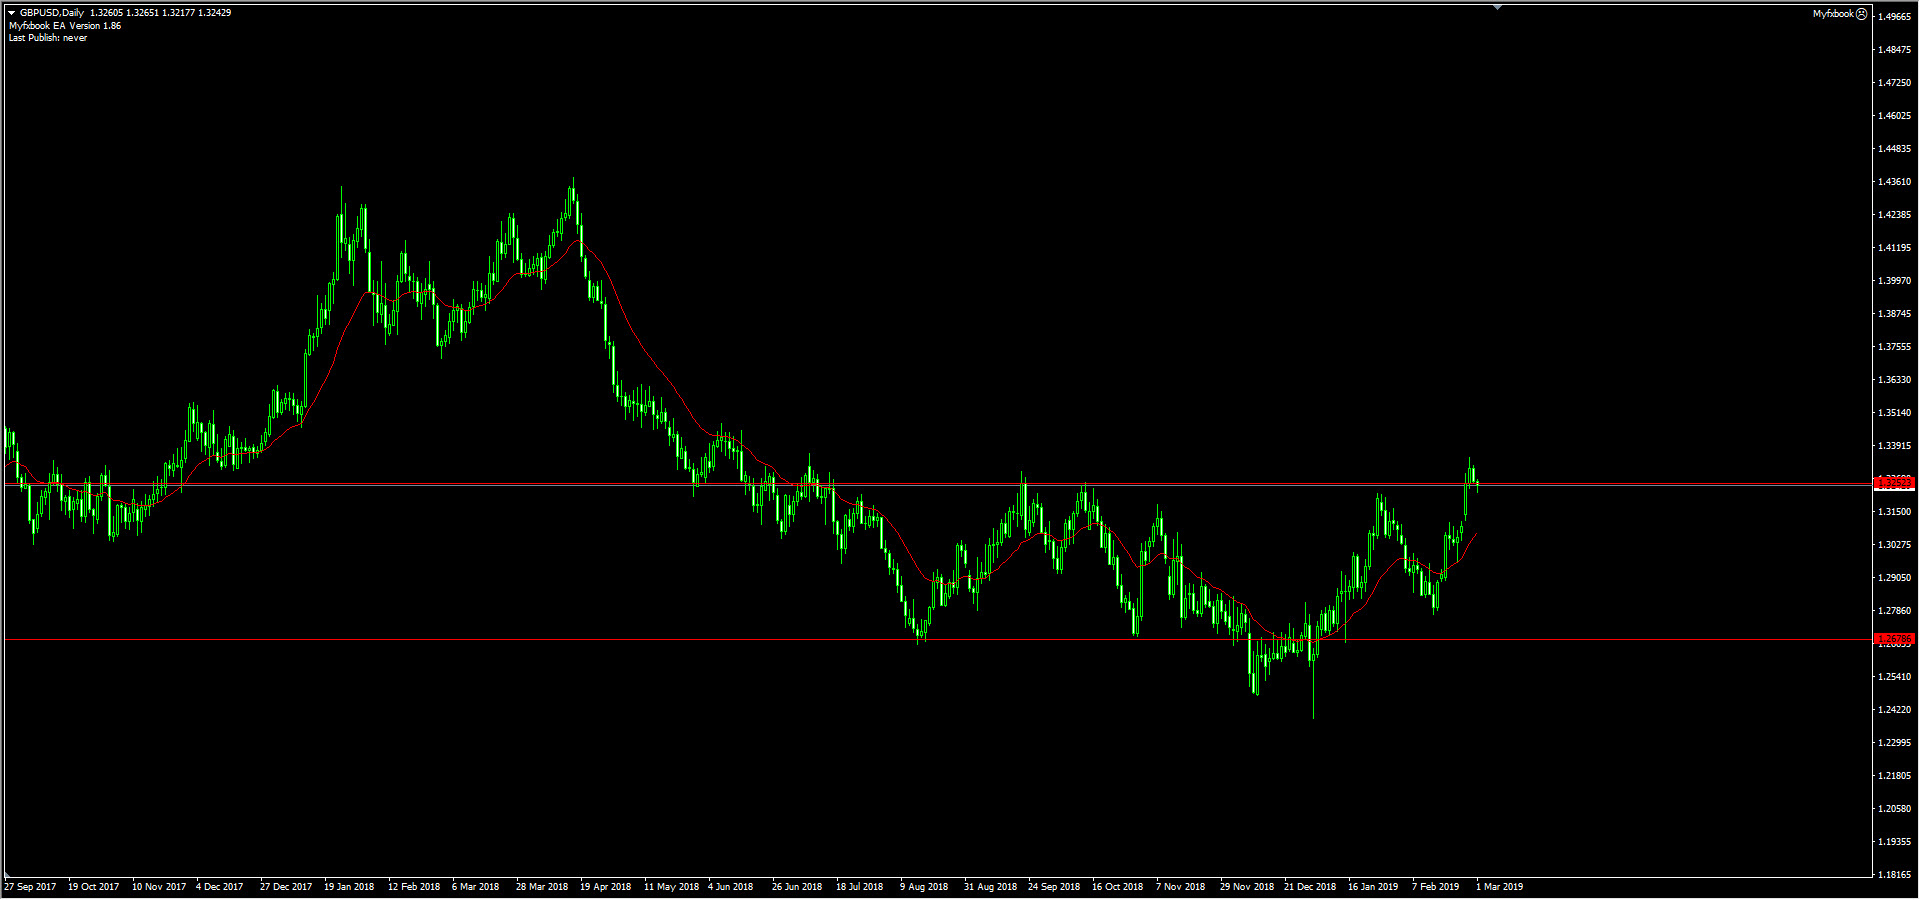
Task: Click the 1.29050 value on price scale
Action: (x=1894, y=578)
